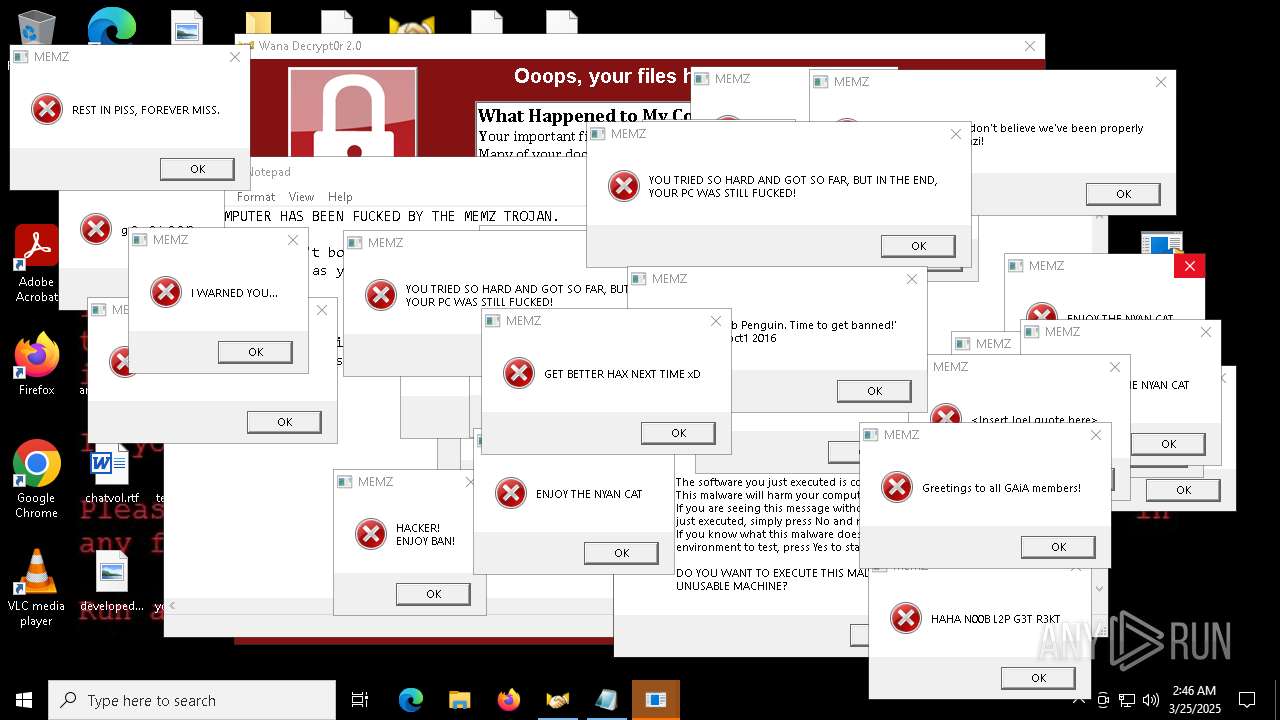Screen dimensions: 1280x720
Task: Select 'This malware will harm your comput' line
Action: coord(767,495)
